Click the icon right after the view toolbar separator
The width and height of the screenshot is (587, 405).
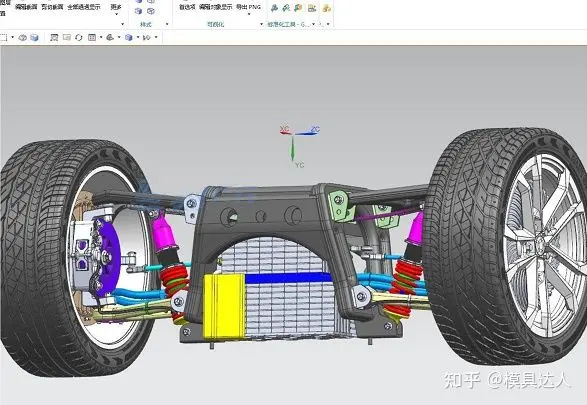point(54,37)
